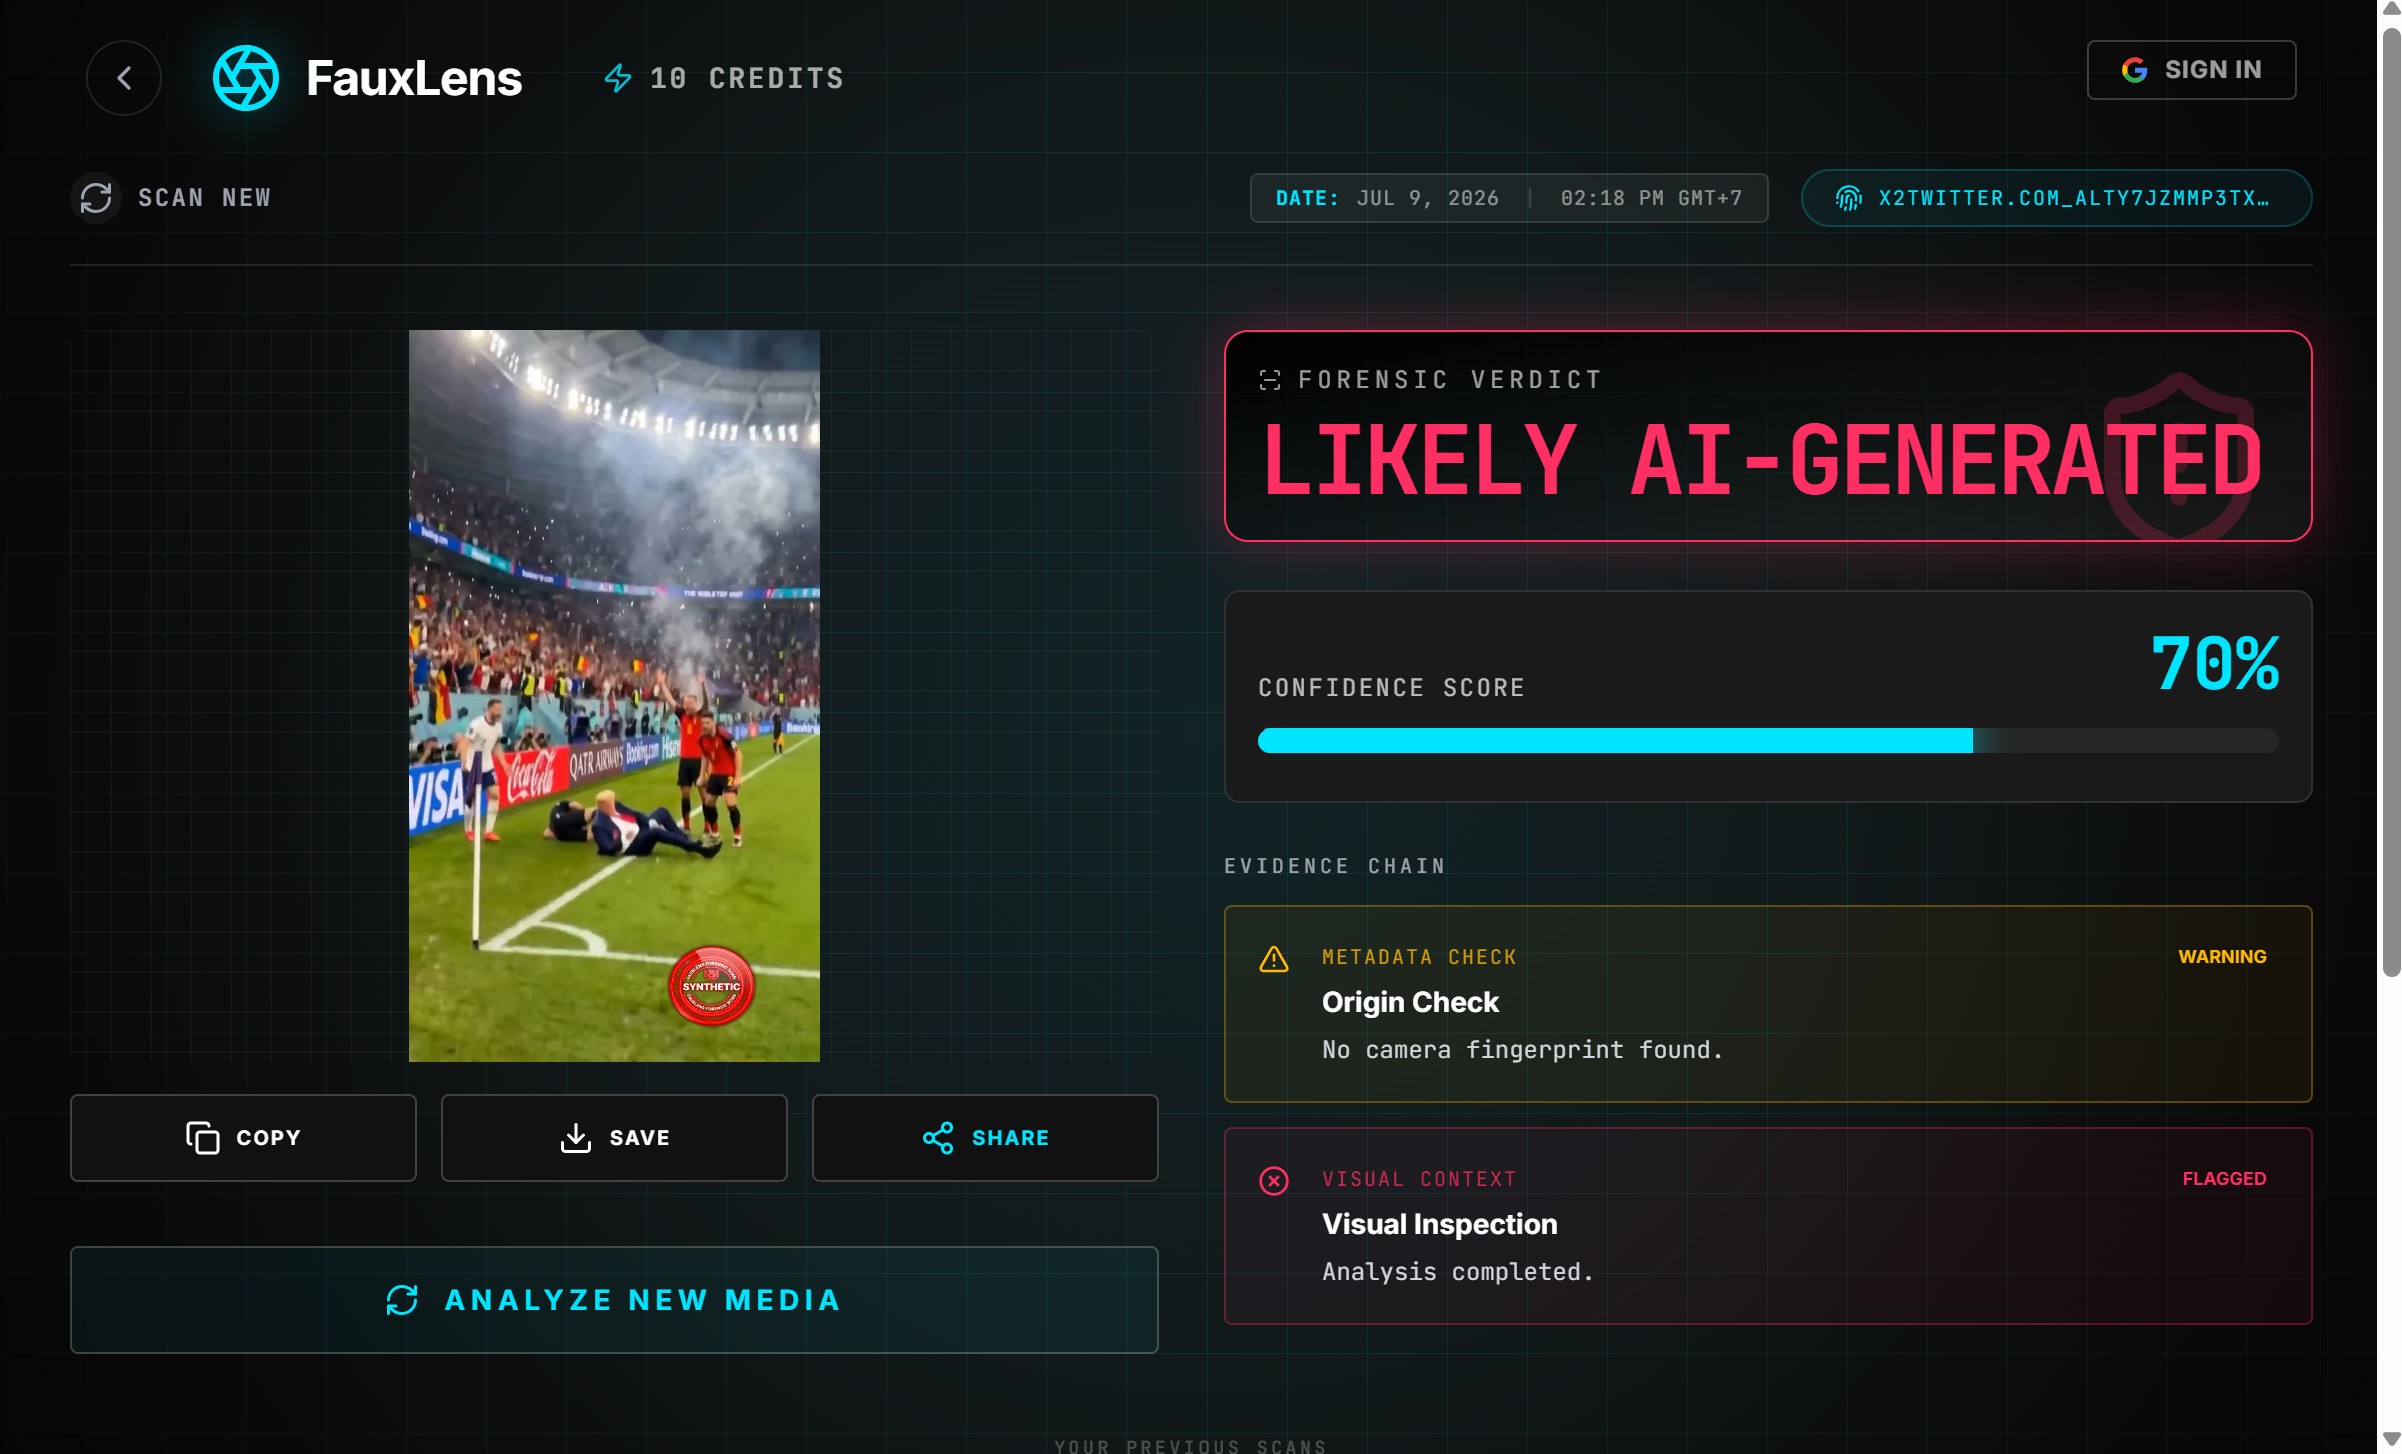This screenshot has width=2402, height=1454.
Task: Click the back arrow button
Action: (x=124, y=78)
